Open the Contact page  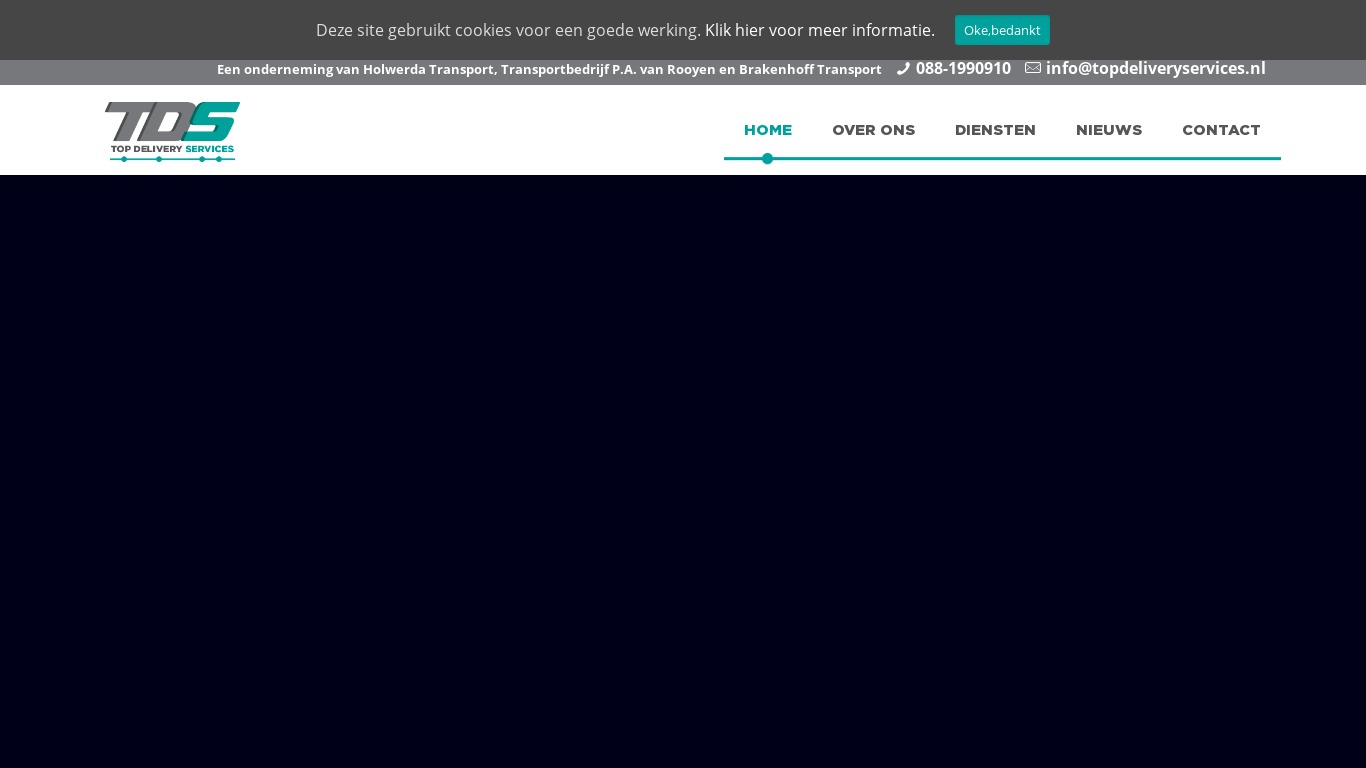(1220, 130)
